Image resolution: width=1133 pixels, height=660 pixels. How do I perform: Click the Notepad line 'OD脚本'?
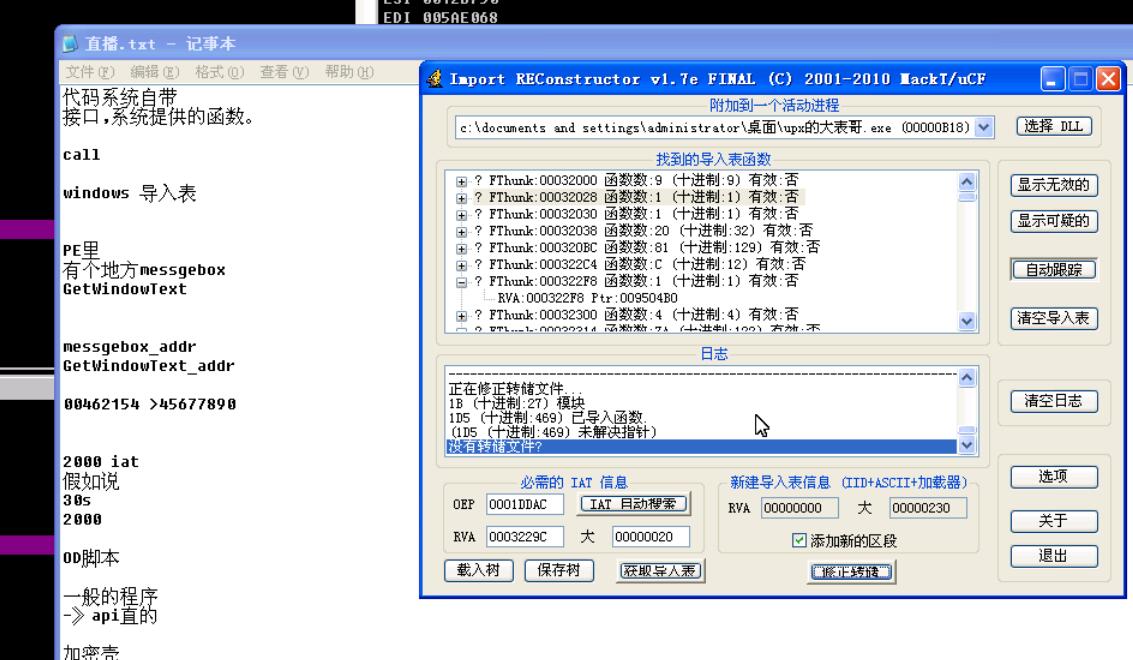(x=91, y=558)
